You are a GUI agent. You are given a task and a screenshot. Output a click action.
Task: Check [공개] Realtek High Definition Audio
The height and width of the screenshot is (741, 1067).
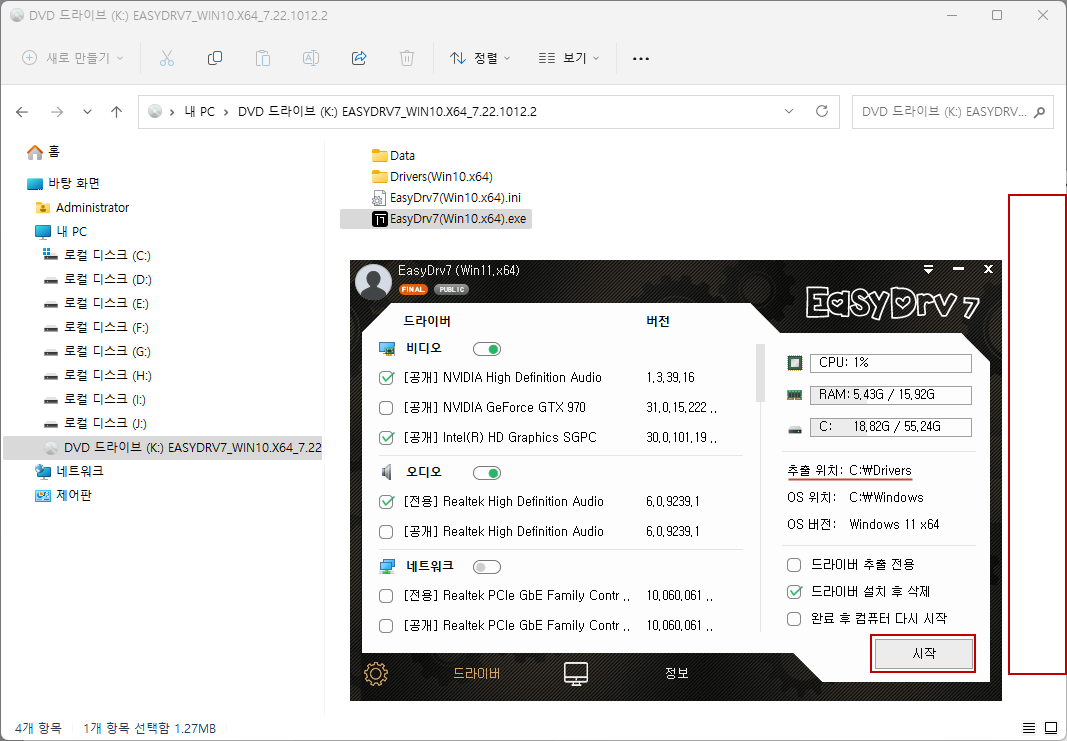pyautogui.click(x=386, y=531)
